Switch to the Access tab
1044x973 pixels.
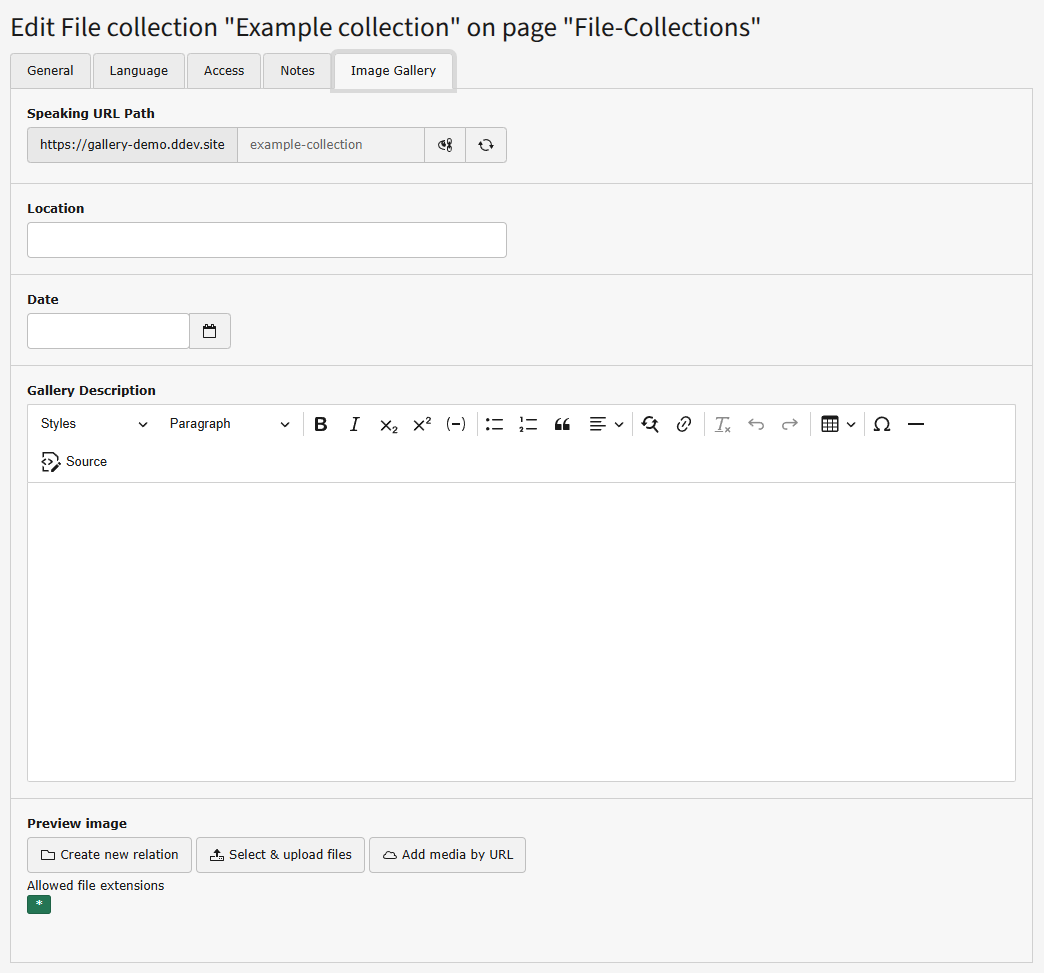click(223, 70)
